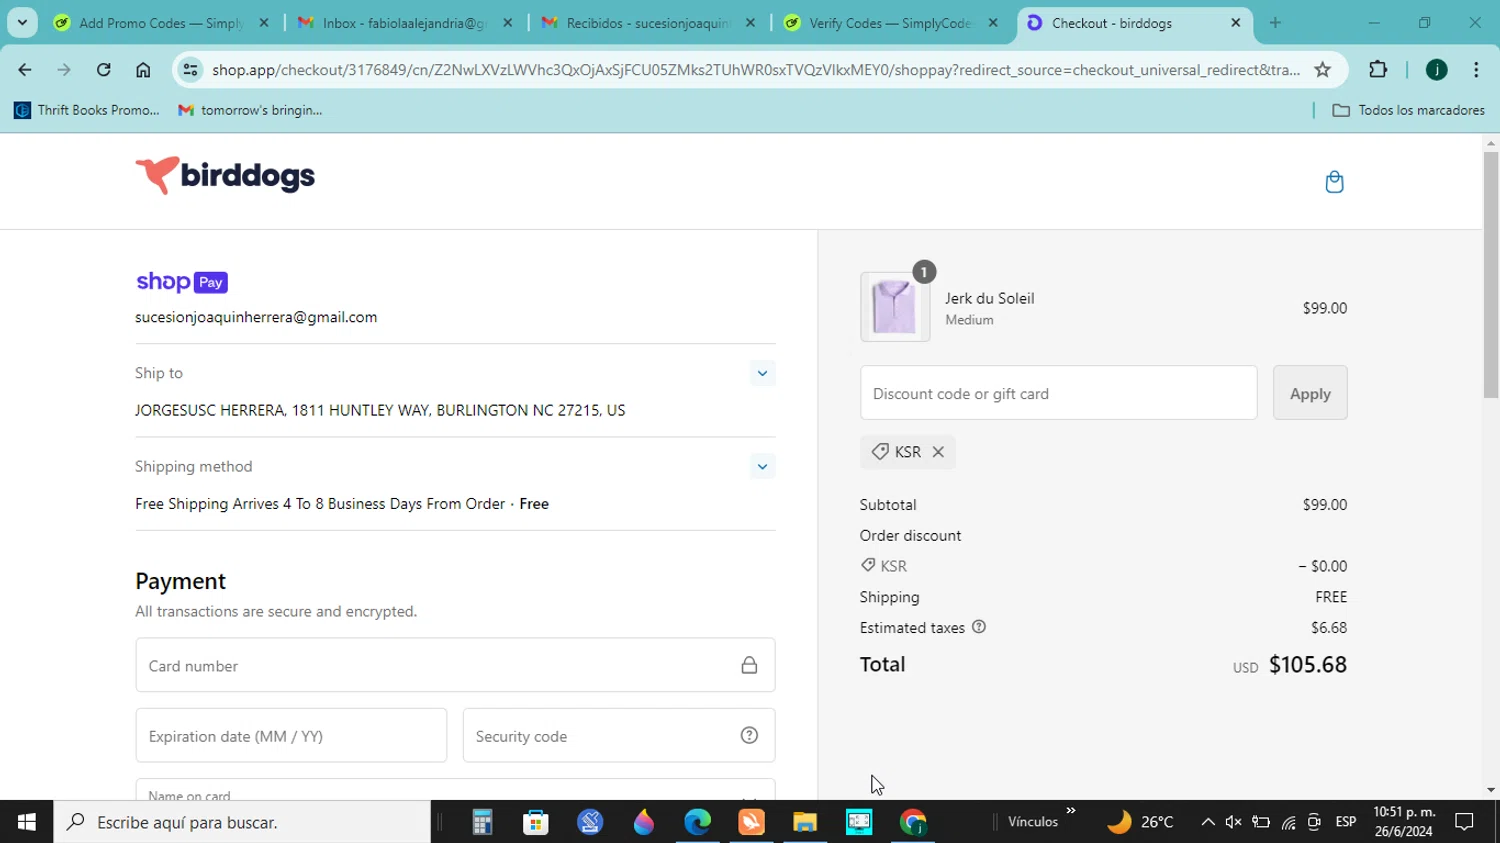
Task: Open the Thrift Books Promo bookmark
Action: point(86,110)
